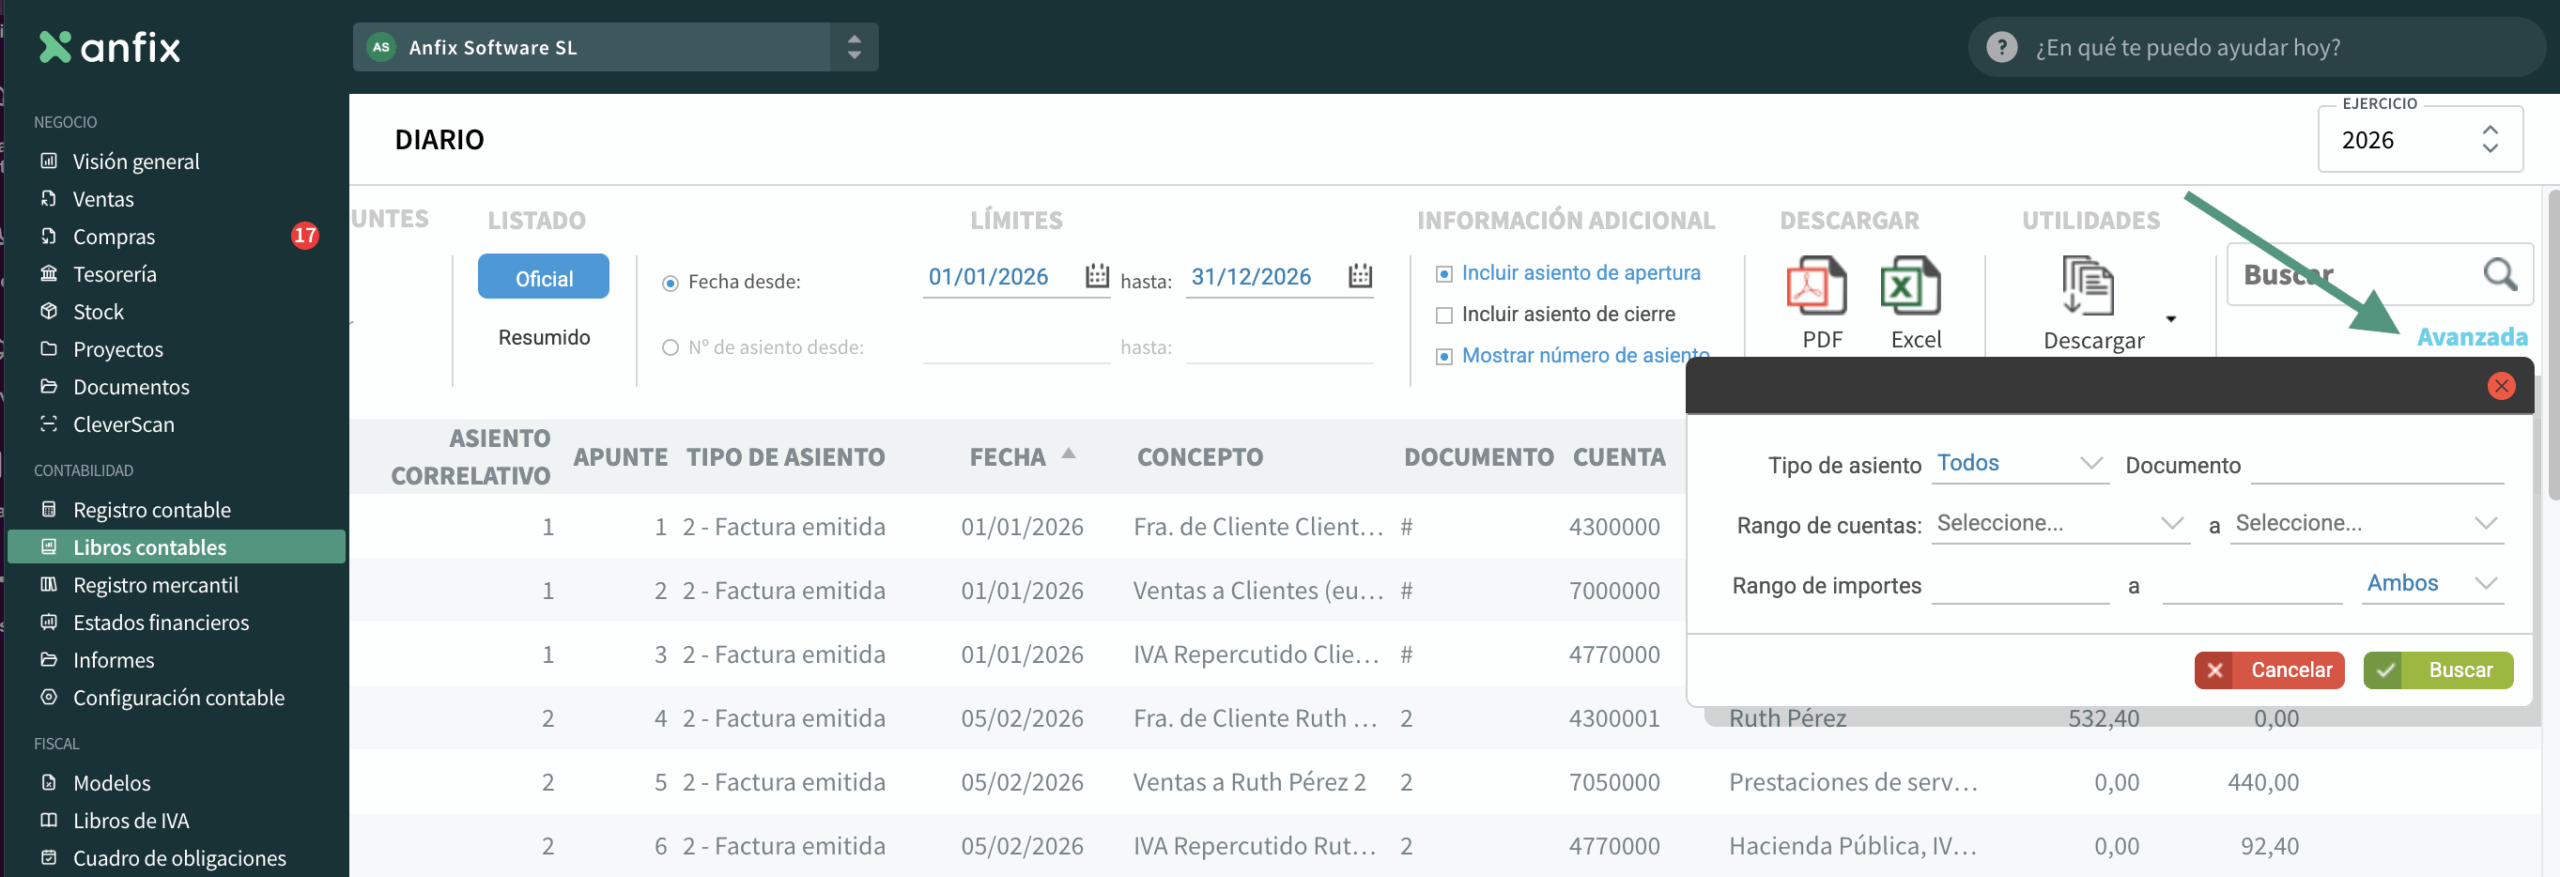Image resolution: width=2560 pixels, height=877 pixels.
Task: Open the Tipo de asiento dropdown
Action: 2020,464
